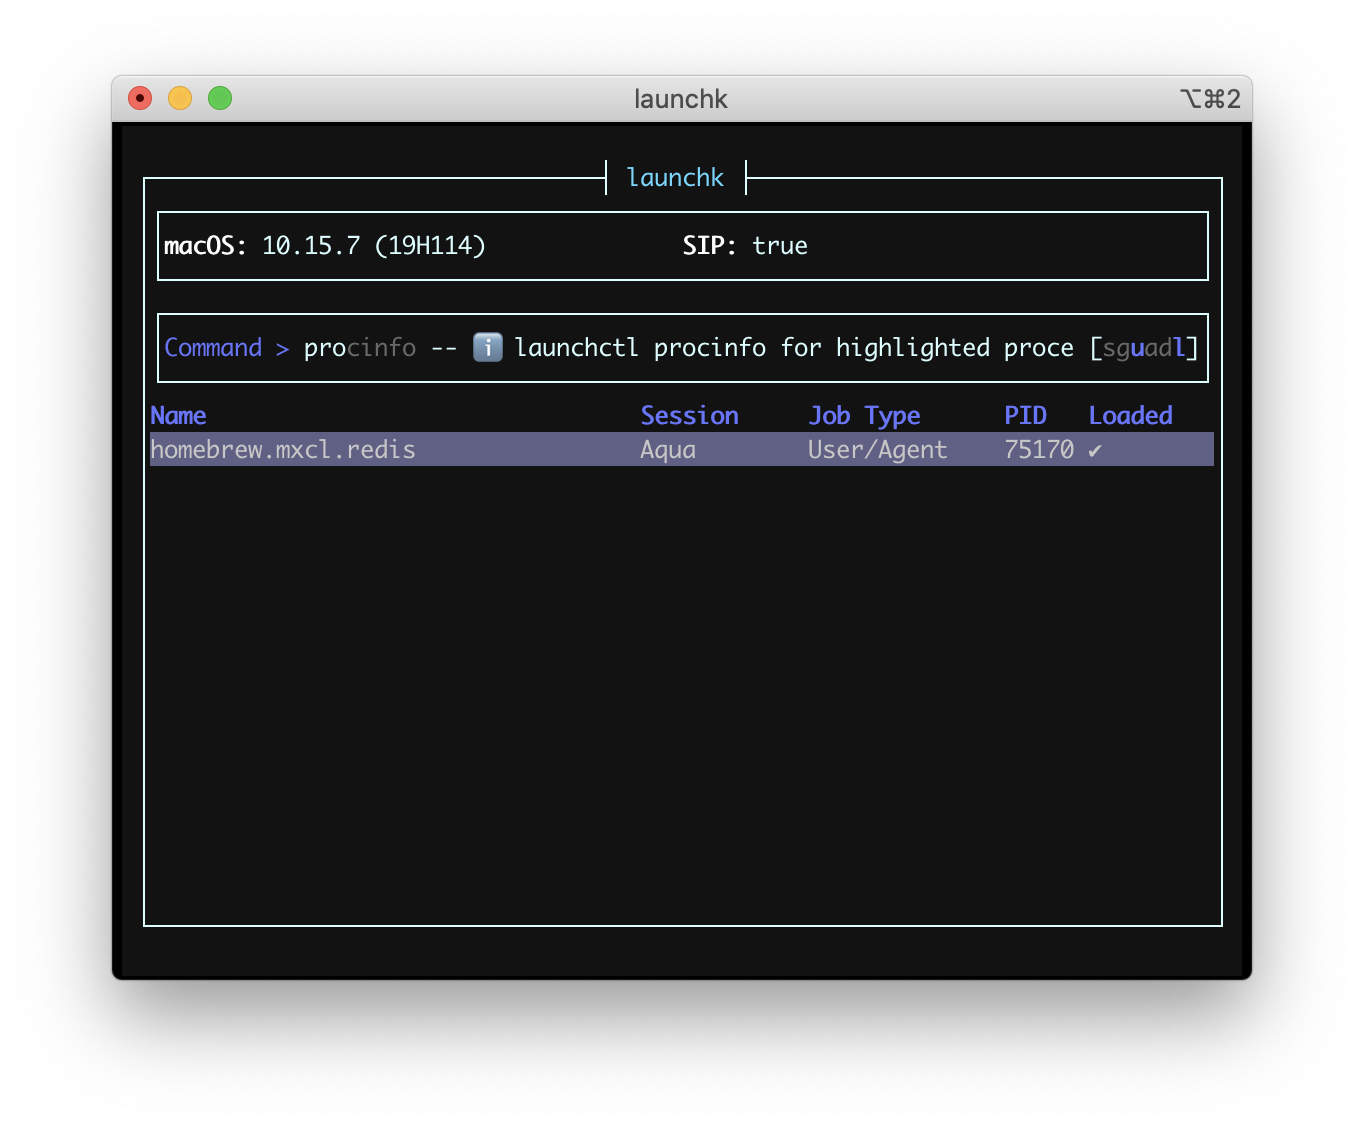Click the macOS version 10.15.7 (19H114)
1364x1128 pixels.
tap(373, 246)
